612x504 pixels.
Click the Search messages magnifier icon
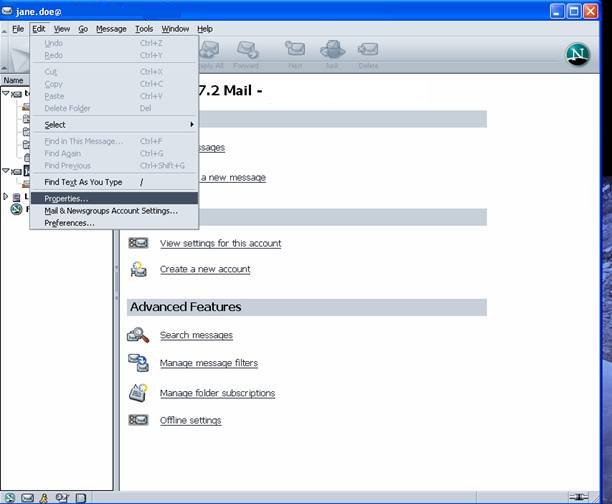(138, 335)
